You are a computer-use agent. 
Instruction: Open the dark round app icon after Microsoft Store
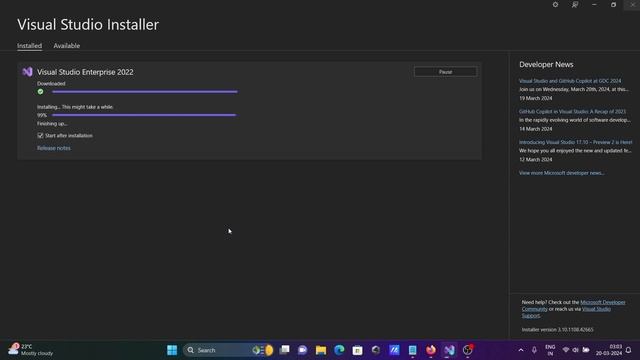click(x=376, y=350)
